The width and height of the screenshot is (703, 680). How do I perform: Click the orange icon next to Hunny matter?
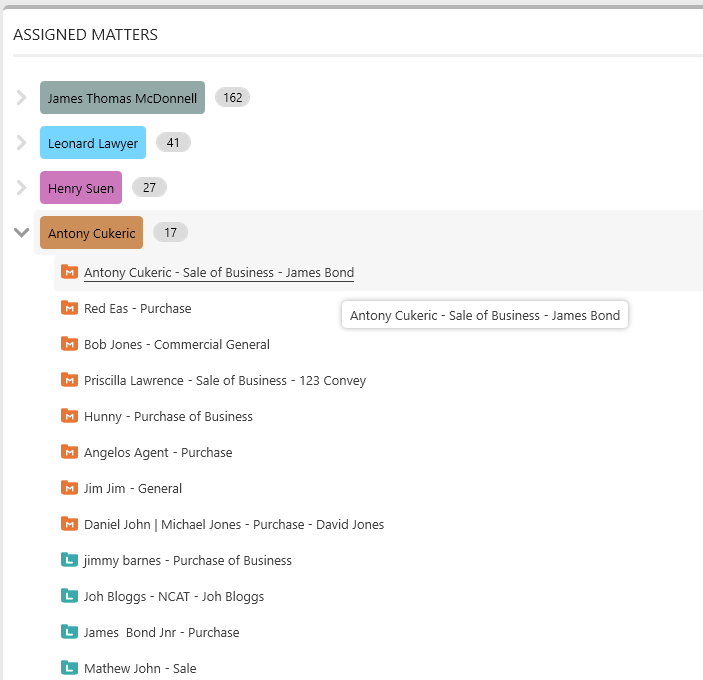coord(69,416)
